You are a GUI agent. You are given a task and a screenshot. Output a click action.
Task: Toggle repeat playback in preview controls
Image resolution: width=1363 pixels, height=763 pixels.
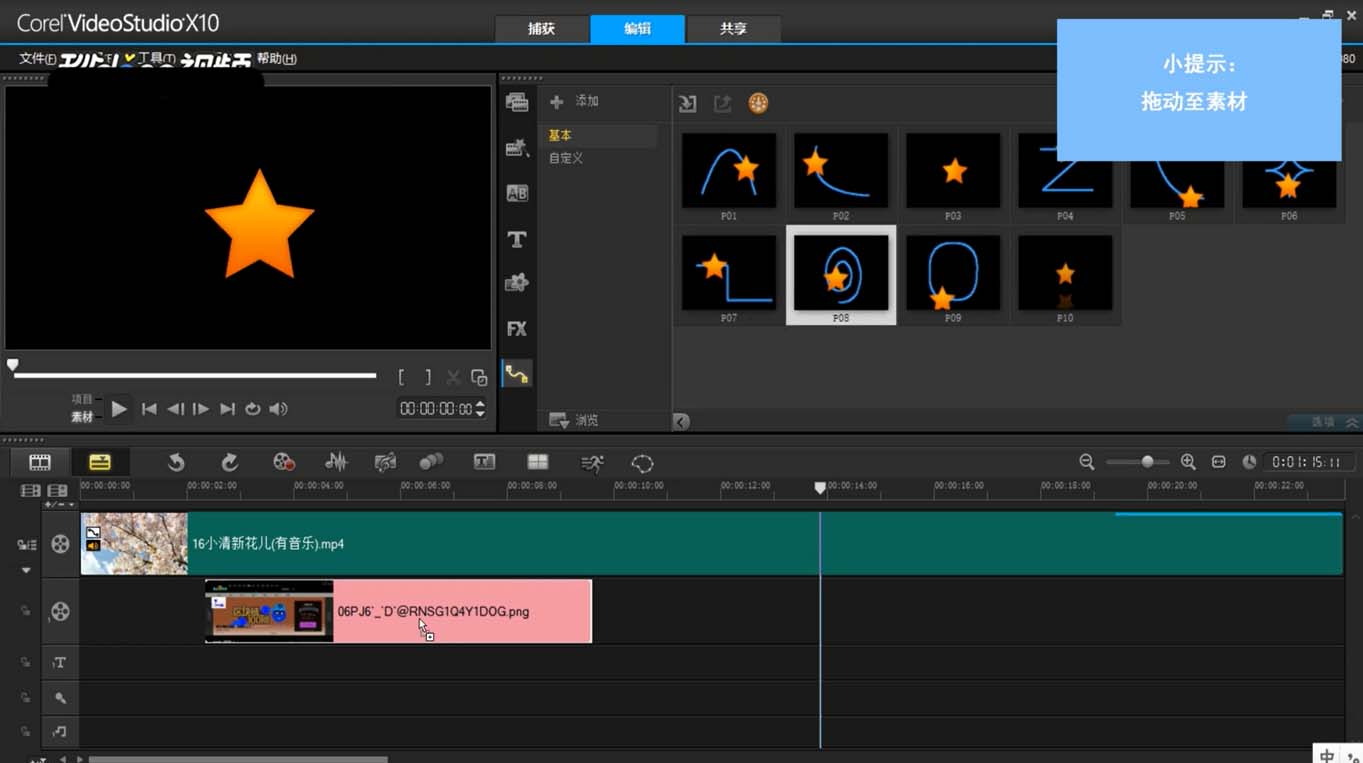point(253,409)
